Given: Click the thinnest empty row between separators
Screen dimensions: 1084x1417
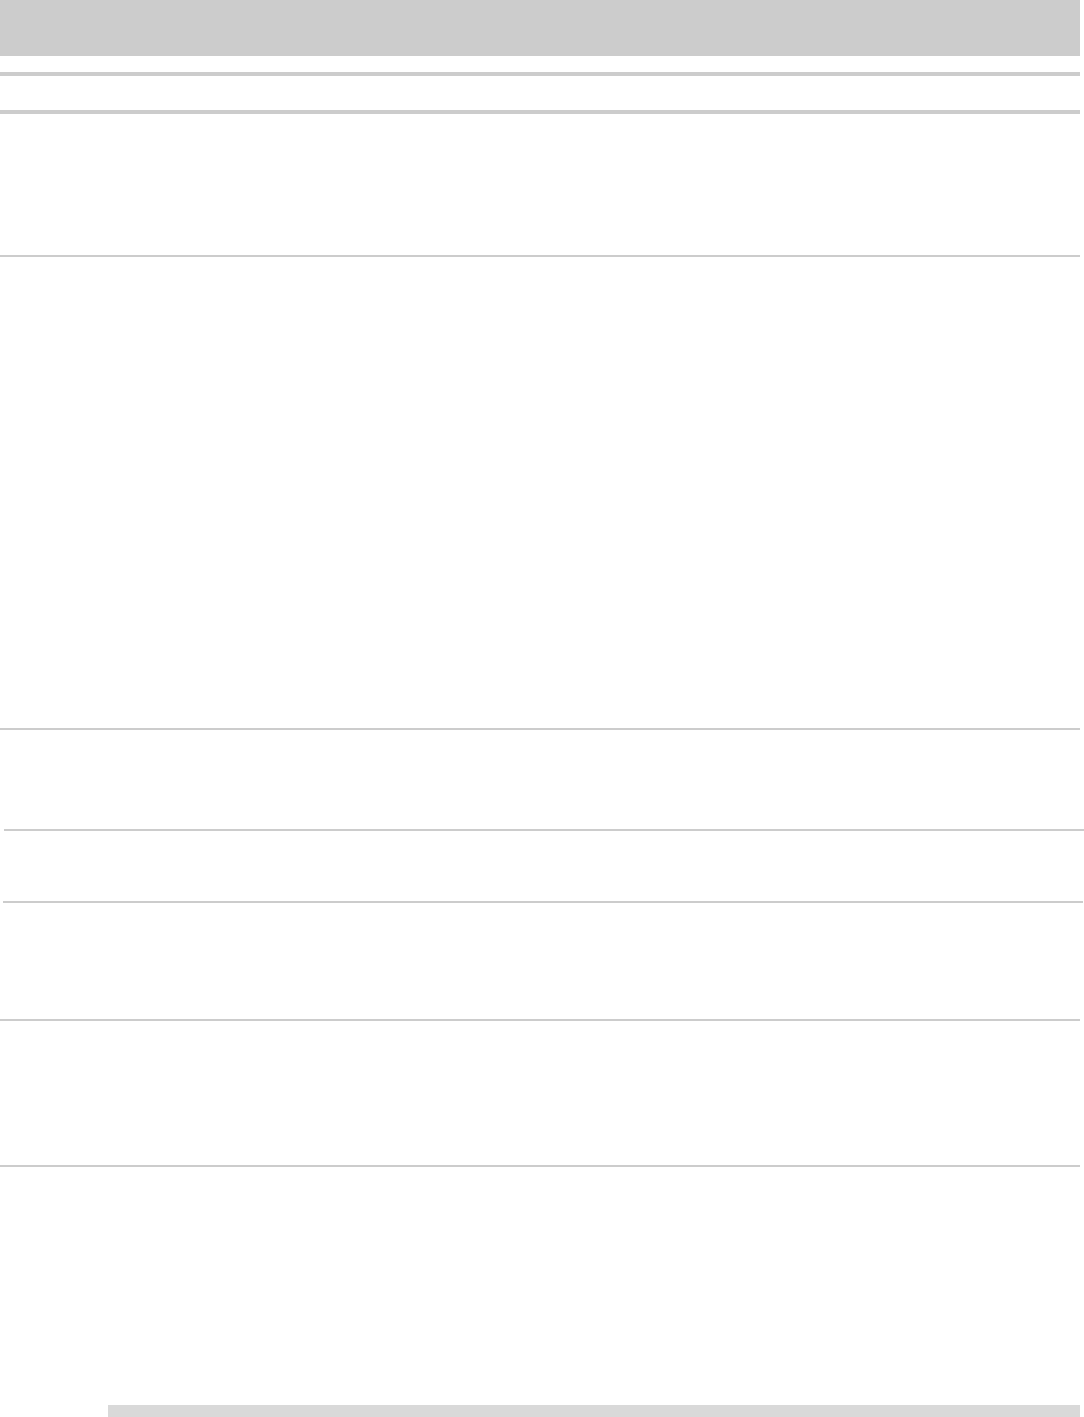Looking at the screenshot, I should pyautogui.click(x=541, y=866).
